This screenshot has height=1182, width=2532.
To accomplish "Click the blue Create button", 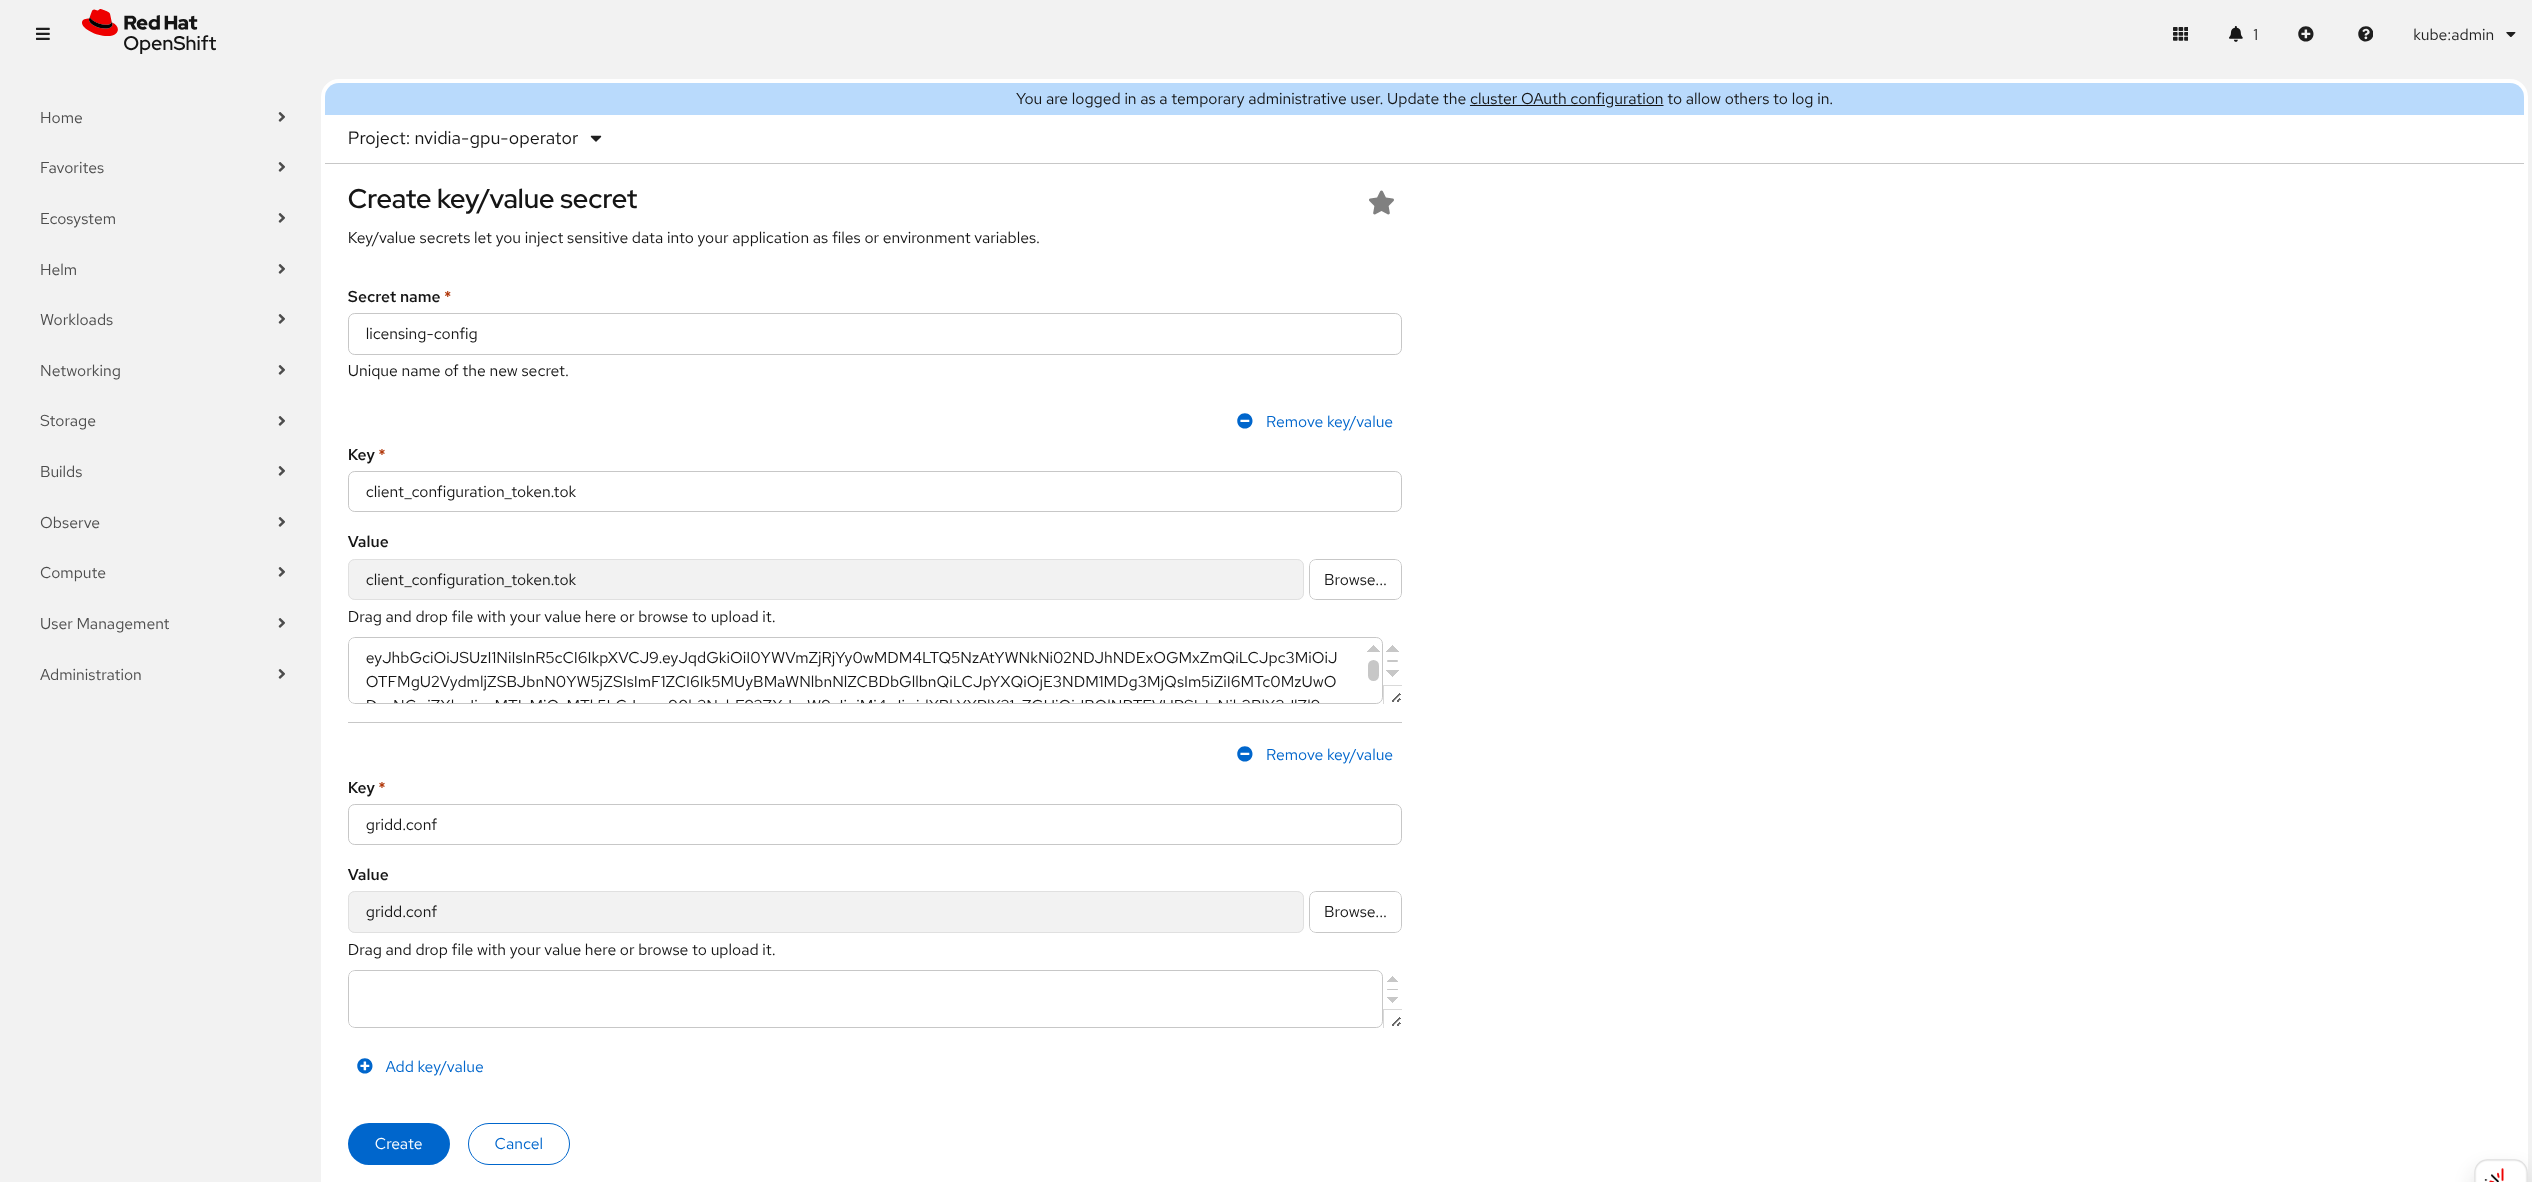I will point(398,1143).
